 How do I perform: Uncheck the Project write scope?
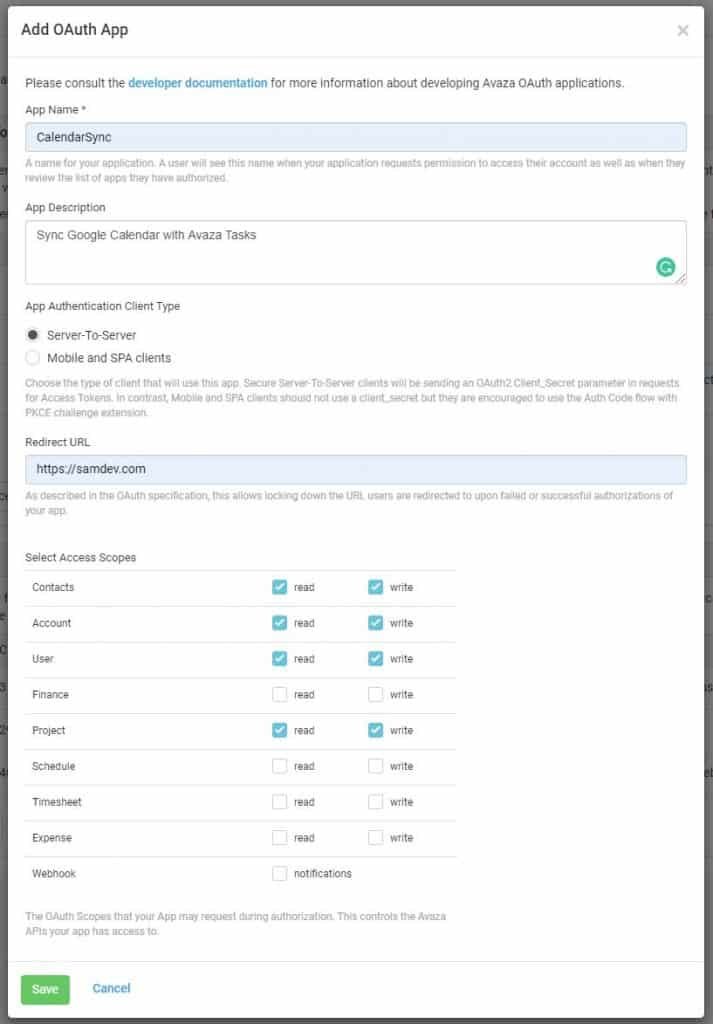(x=375, y=730)
